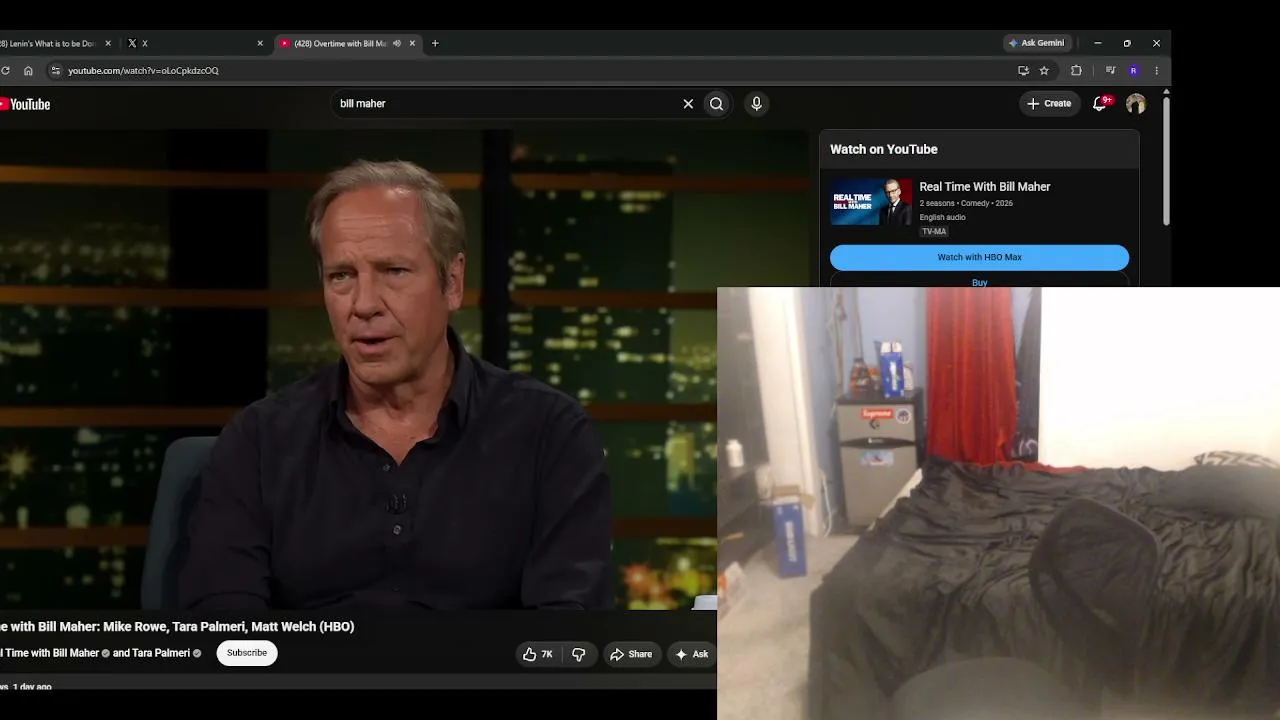Open the Real Time With Bill Maher thumbnail
This screenshot has height=720, width=1280.
871,202
